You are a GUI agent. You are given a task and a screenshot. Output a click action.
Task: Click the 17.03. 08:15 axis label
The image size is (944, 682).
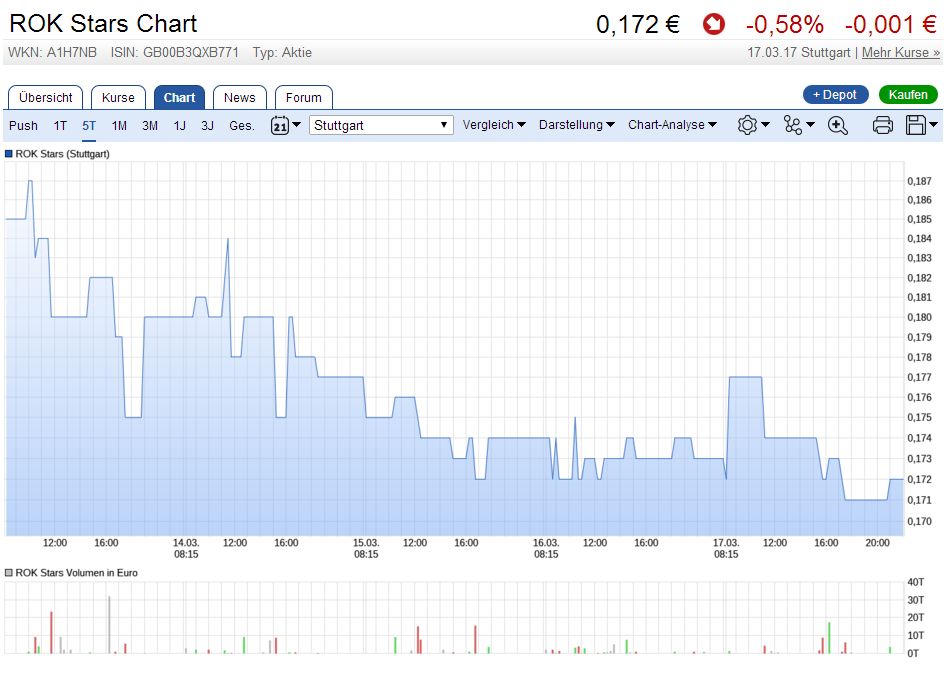point(726,548)
